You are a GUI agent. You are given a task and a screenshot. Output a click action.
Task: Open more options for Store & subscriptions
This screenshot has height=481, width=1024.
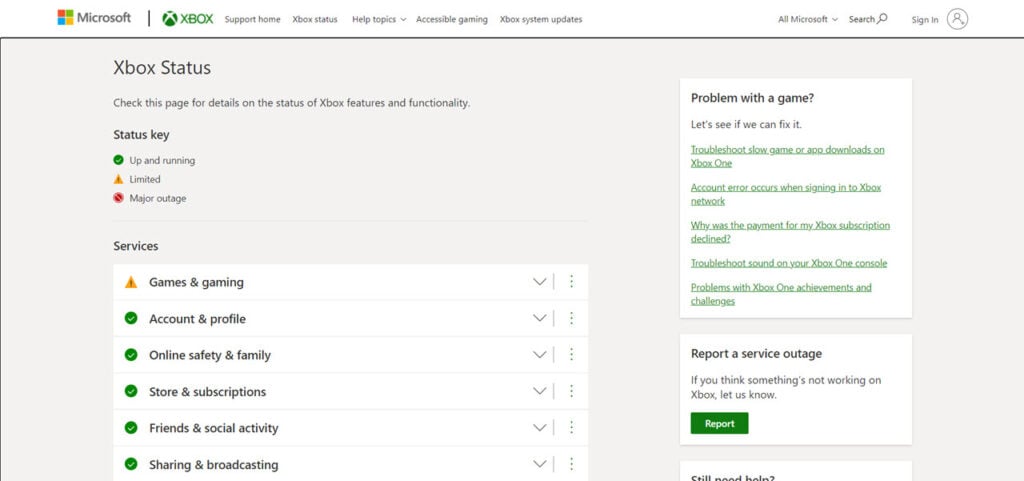[x=571, y=391]
